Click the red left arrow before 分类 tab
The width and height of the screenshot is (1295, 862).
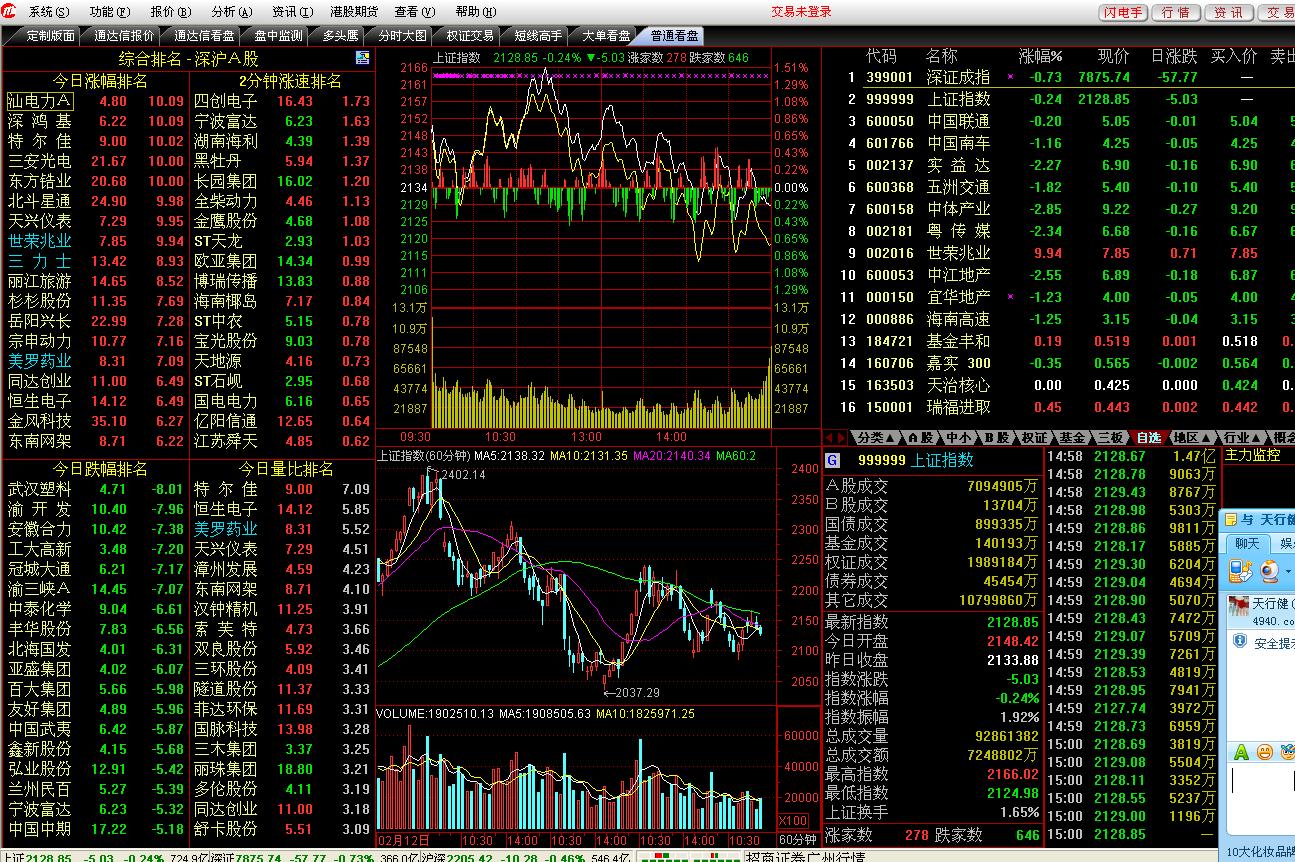tap(828, 438)
